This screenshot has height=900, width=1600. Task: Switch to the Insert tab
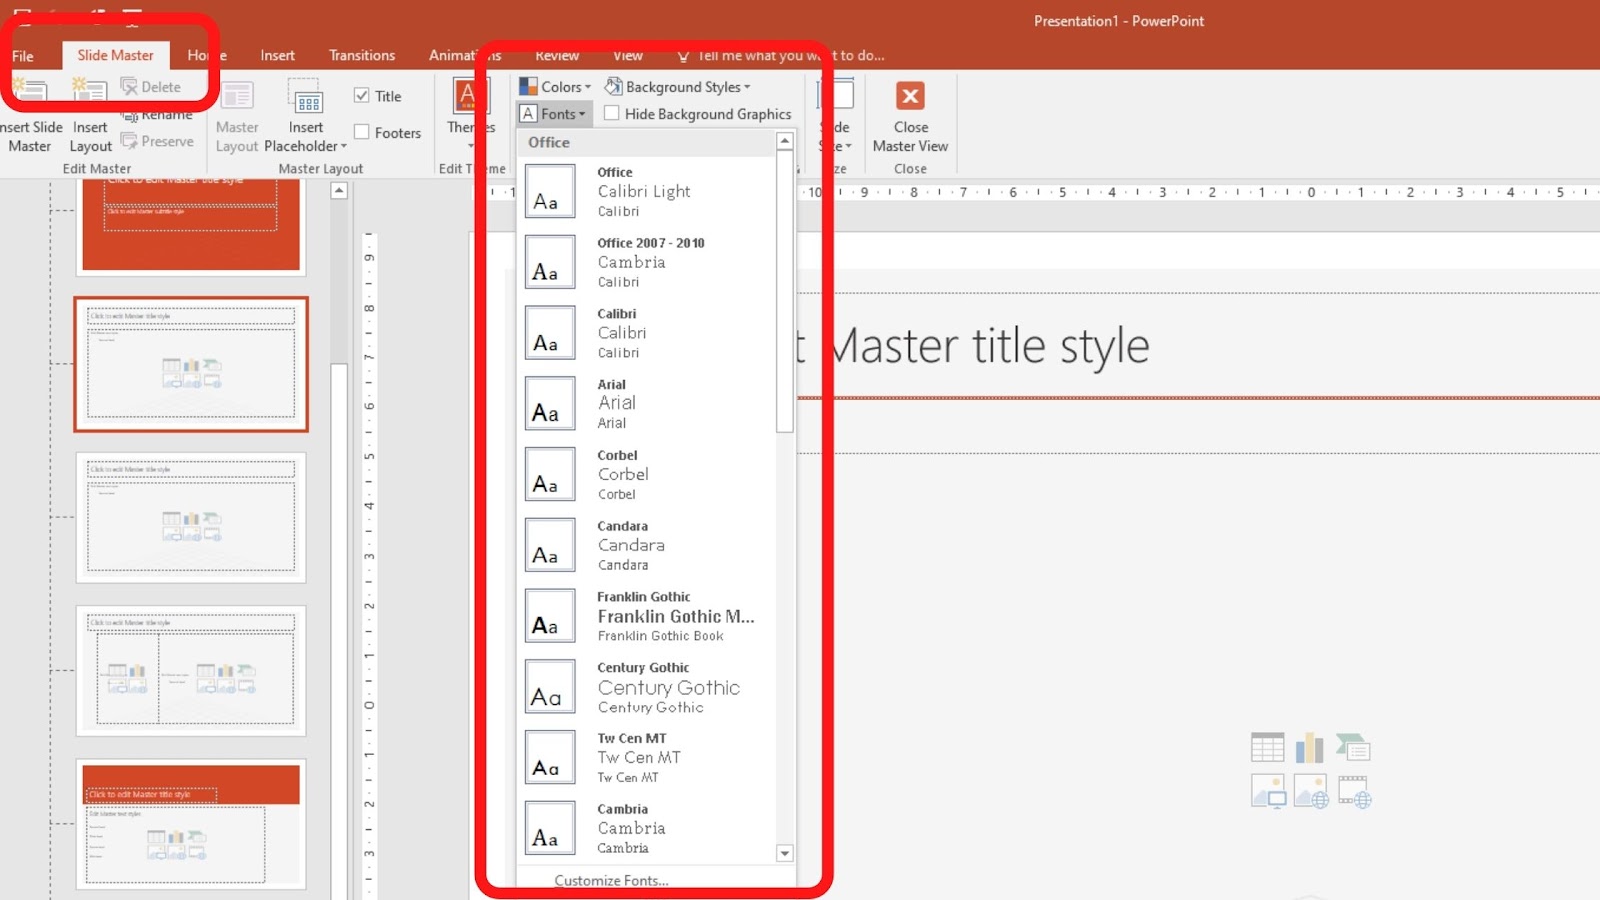(x=278, y=55)
